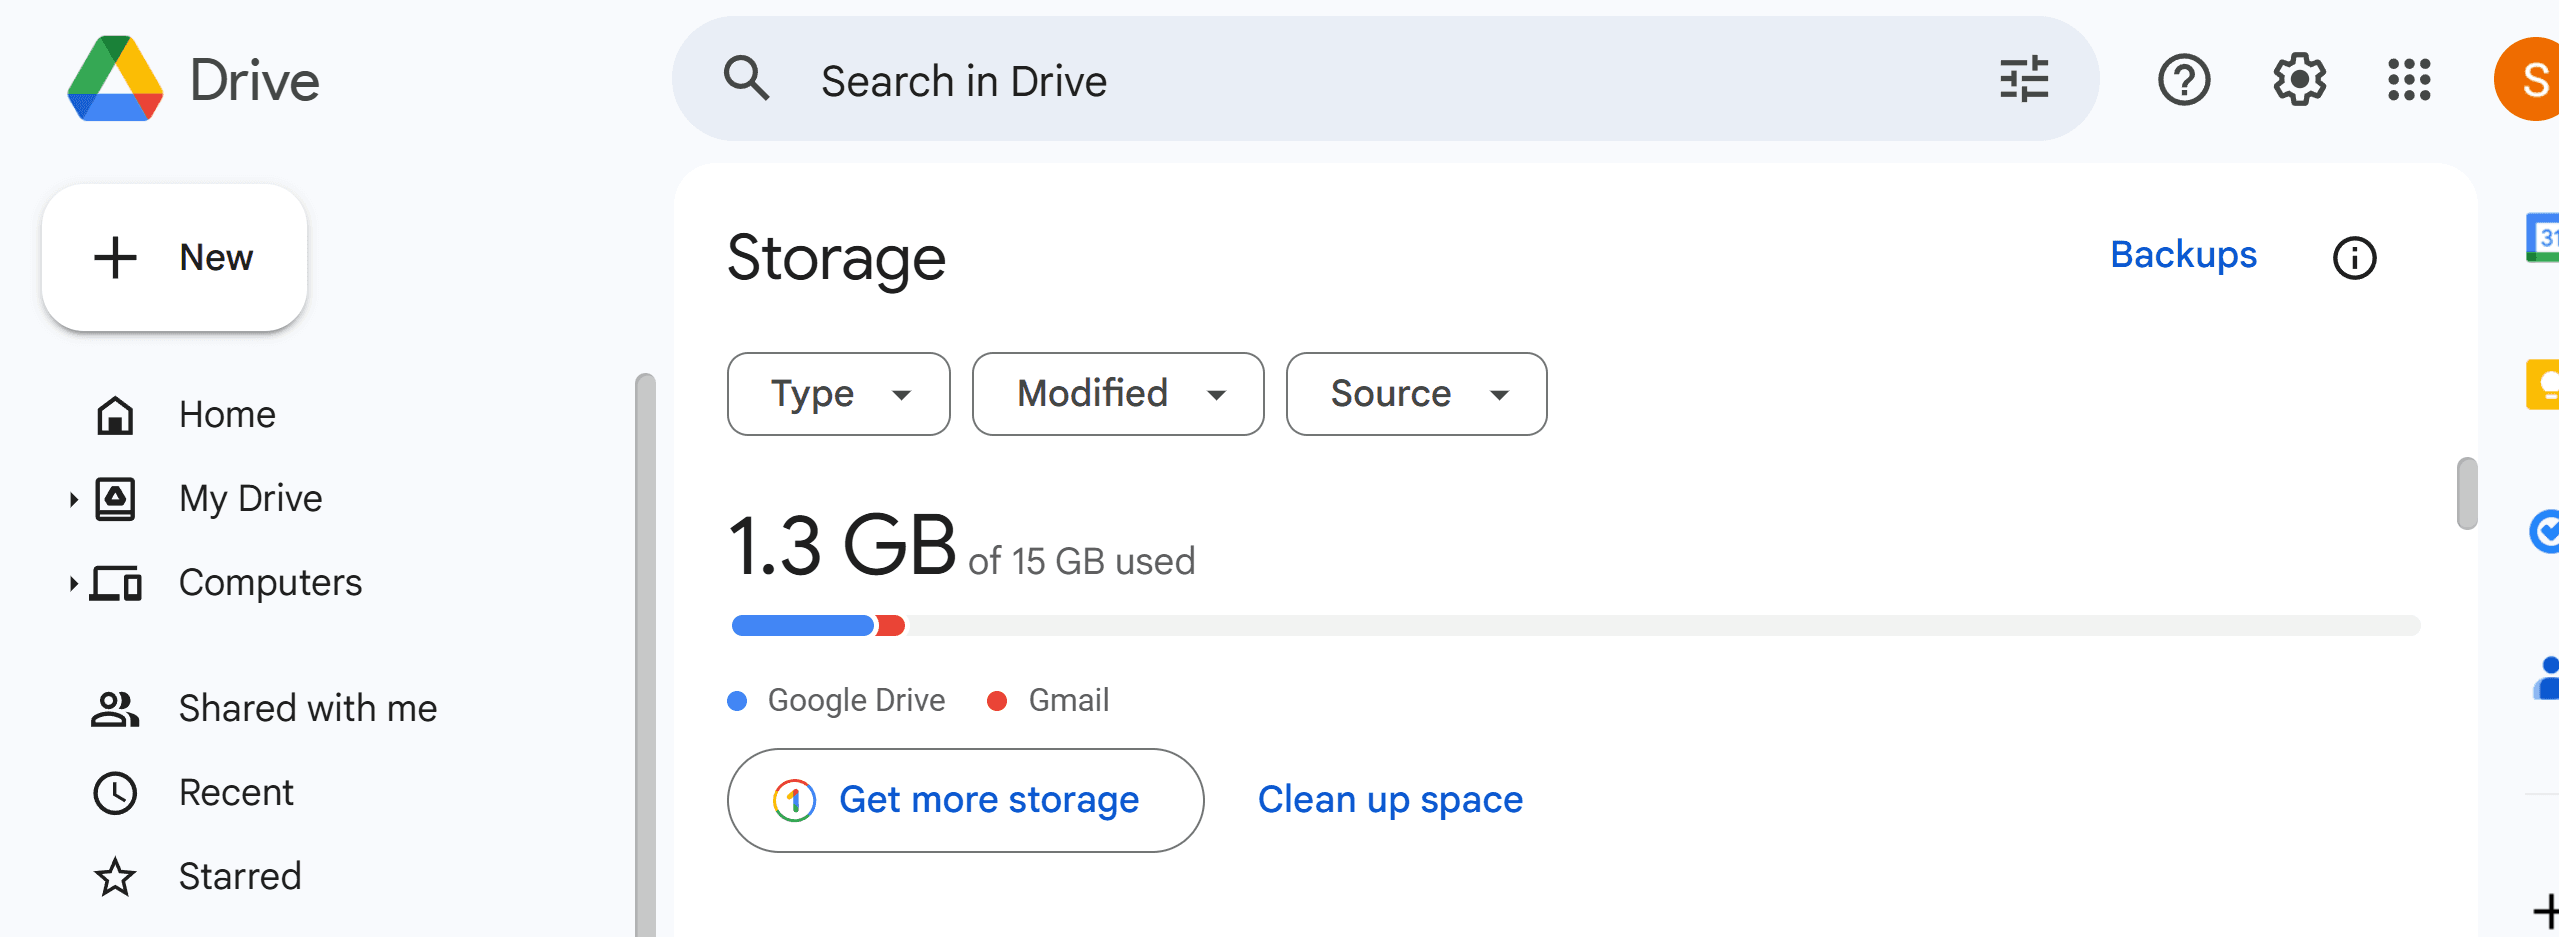Click the storage info icon next to Backups
This screenshot has width=2559, height=937.
coord(2356,257)
